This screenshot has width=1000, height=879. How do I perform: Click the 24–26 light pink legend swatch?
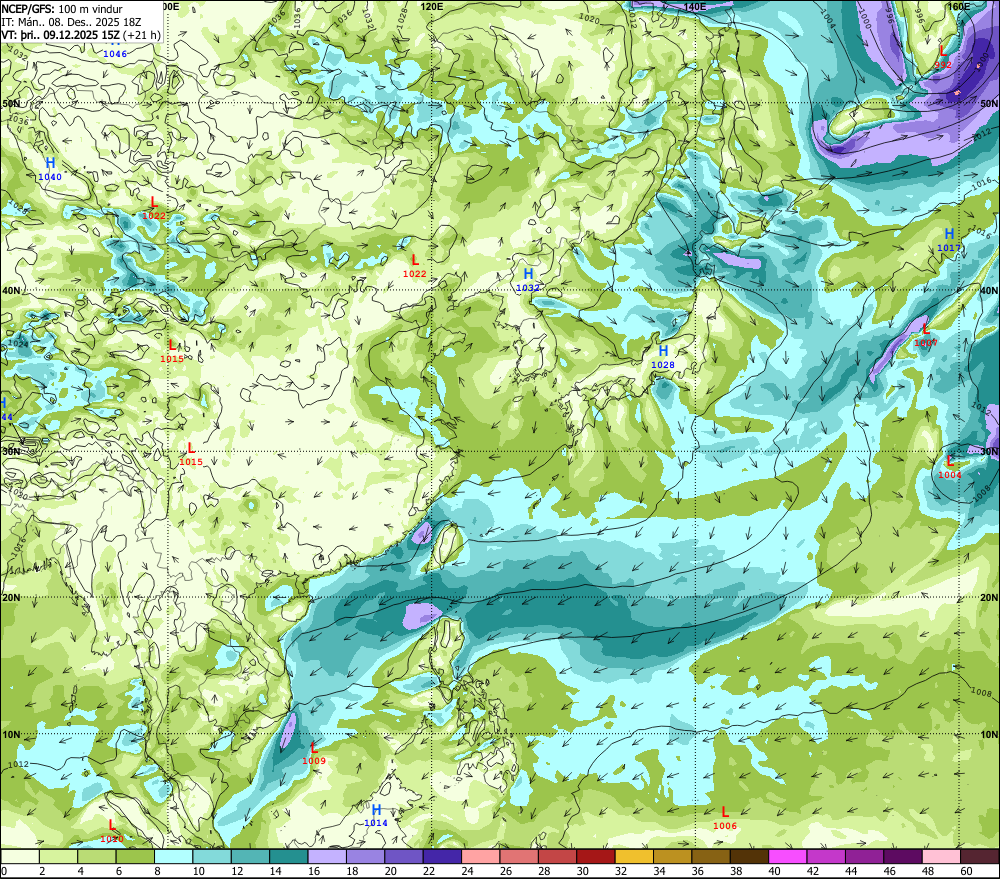pyautogui.click(x=480, y=856)
